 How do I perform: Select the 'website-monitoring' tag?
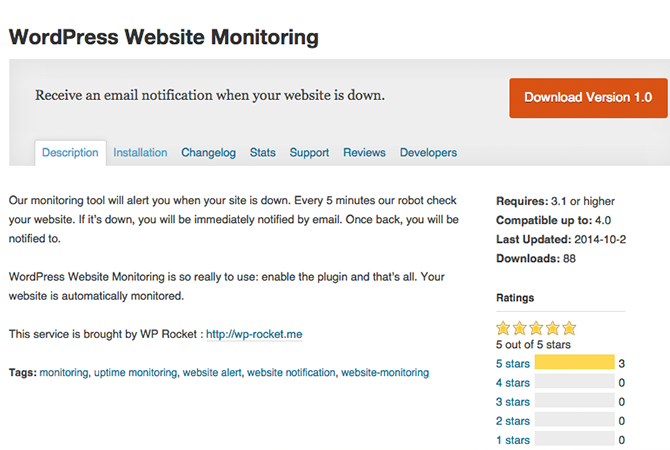pos(385,373)
